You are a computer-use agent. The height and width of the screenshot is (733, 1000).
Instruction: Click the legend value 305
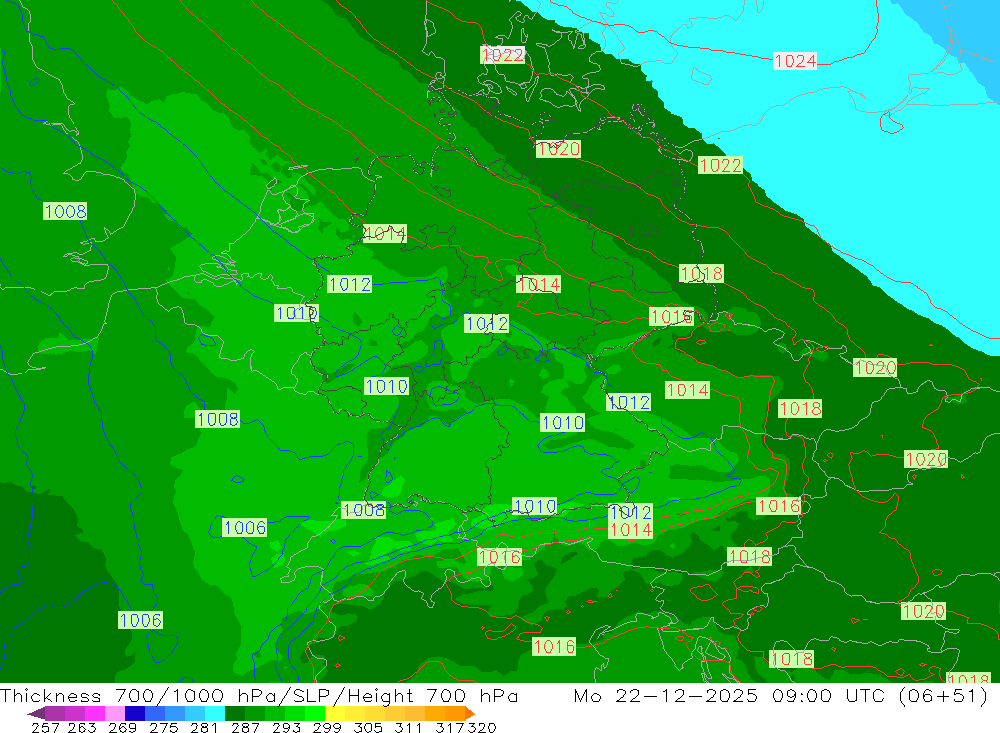tap(367, 727)
